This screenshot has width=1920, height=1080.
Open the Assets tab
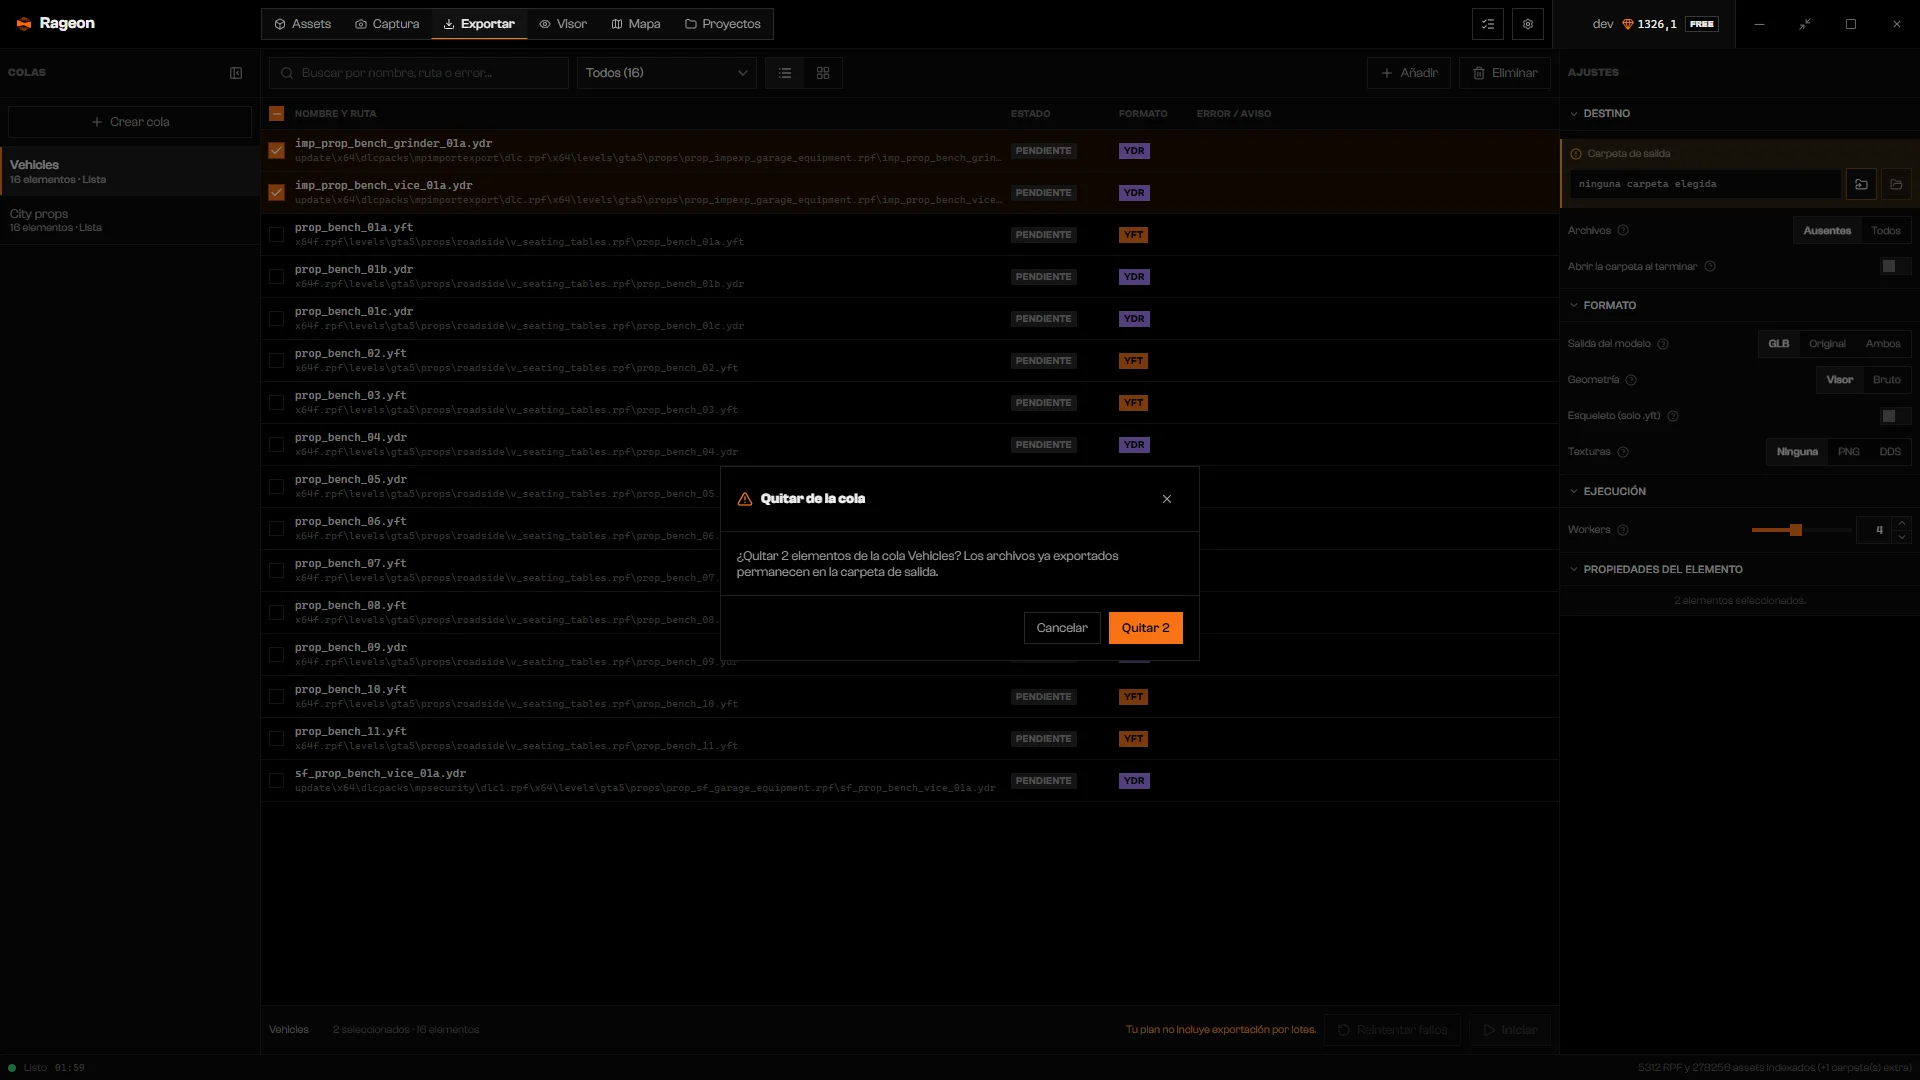click(x=303, y=24)
